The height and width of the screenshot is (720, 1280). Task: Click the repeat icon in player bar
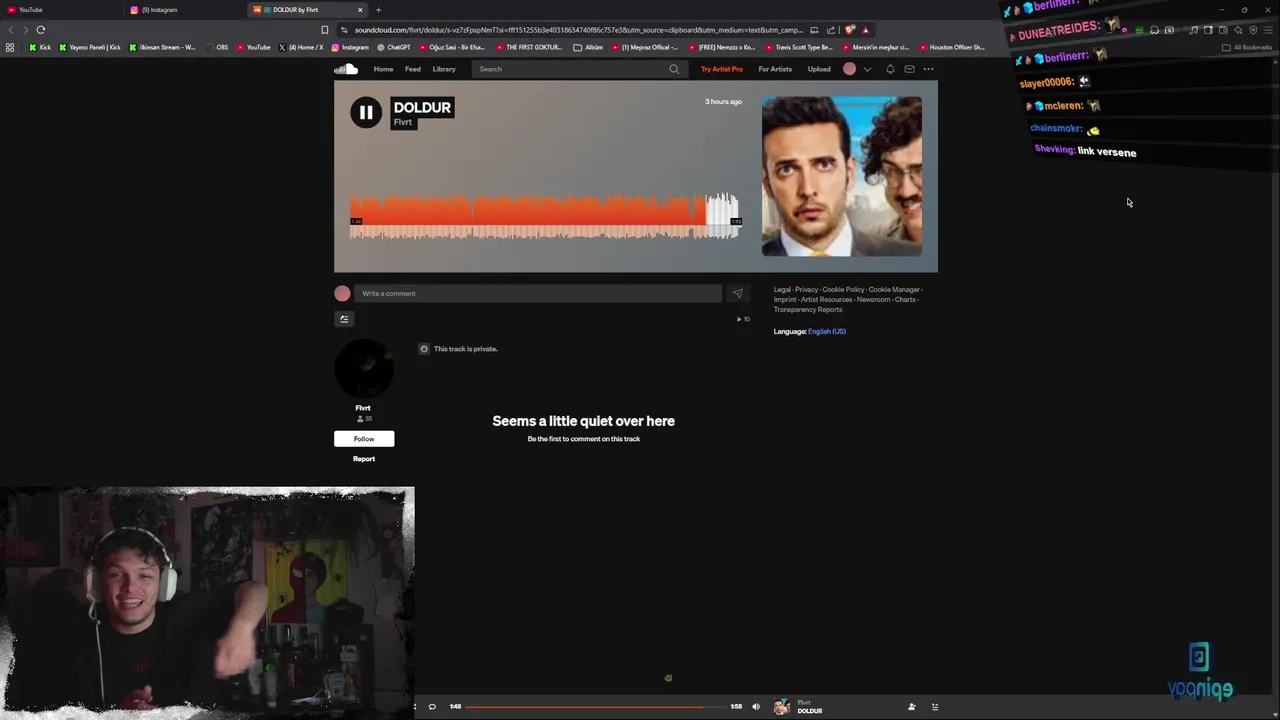tap(432, 707)
